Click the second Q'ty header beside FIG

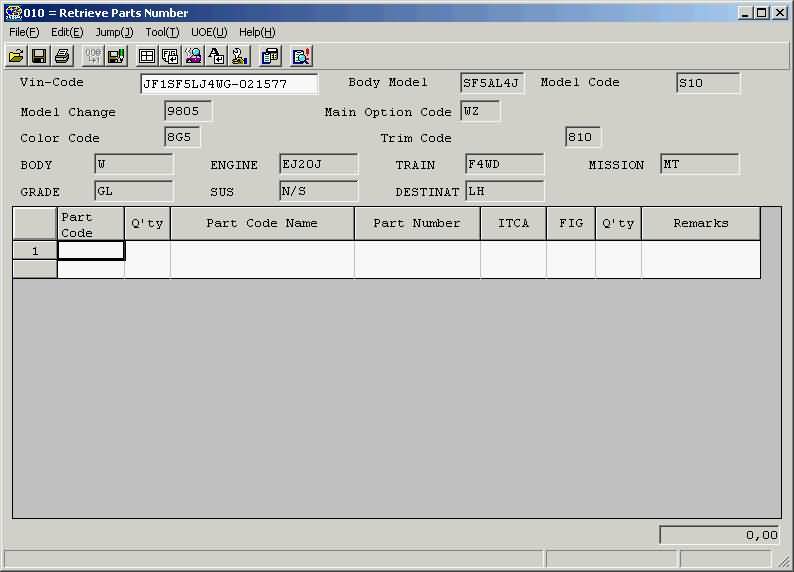pyautogui.click(x=618, y=224)
